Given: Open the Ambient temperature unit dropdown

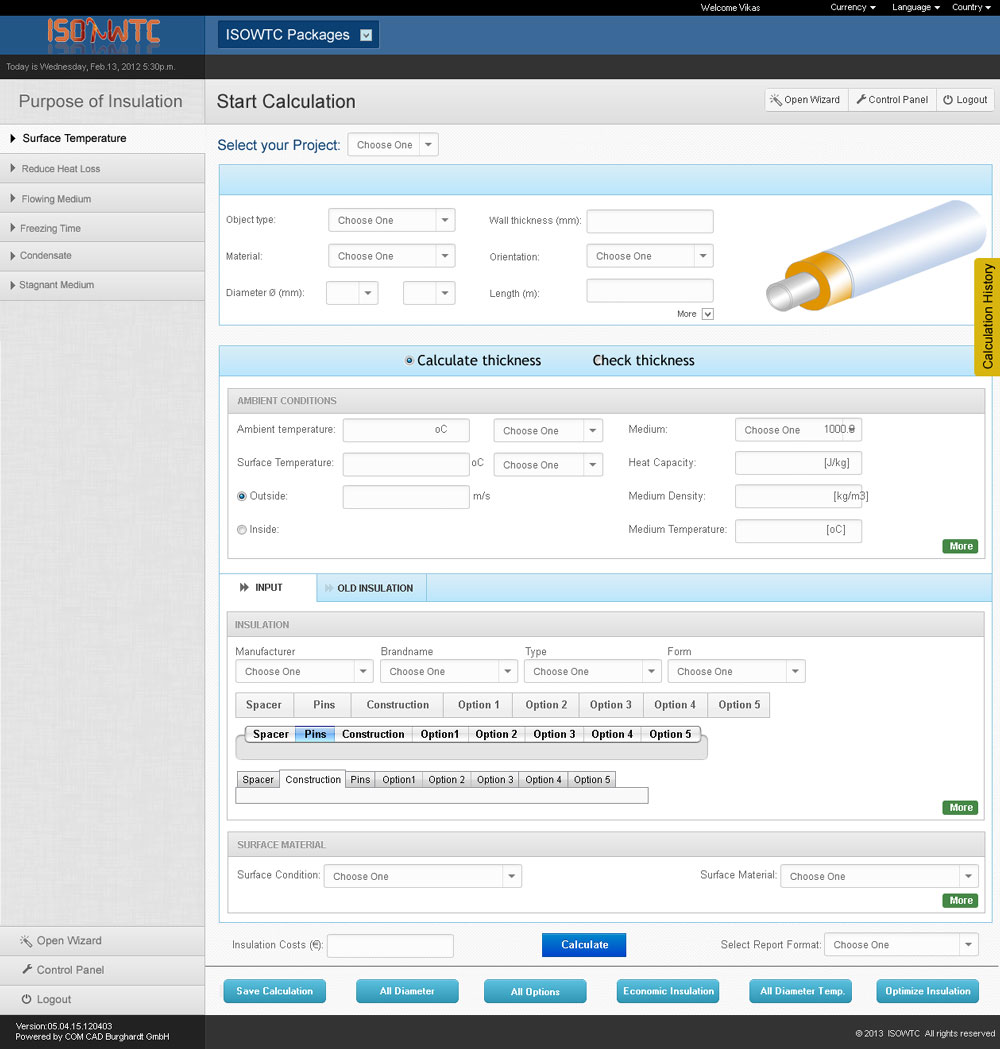Looking at the screenshot, I should click(x=548, y=430).
